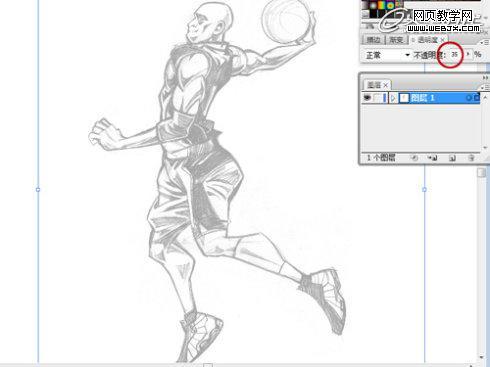Click make/release clipping mask icon

pos(414,158)
